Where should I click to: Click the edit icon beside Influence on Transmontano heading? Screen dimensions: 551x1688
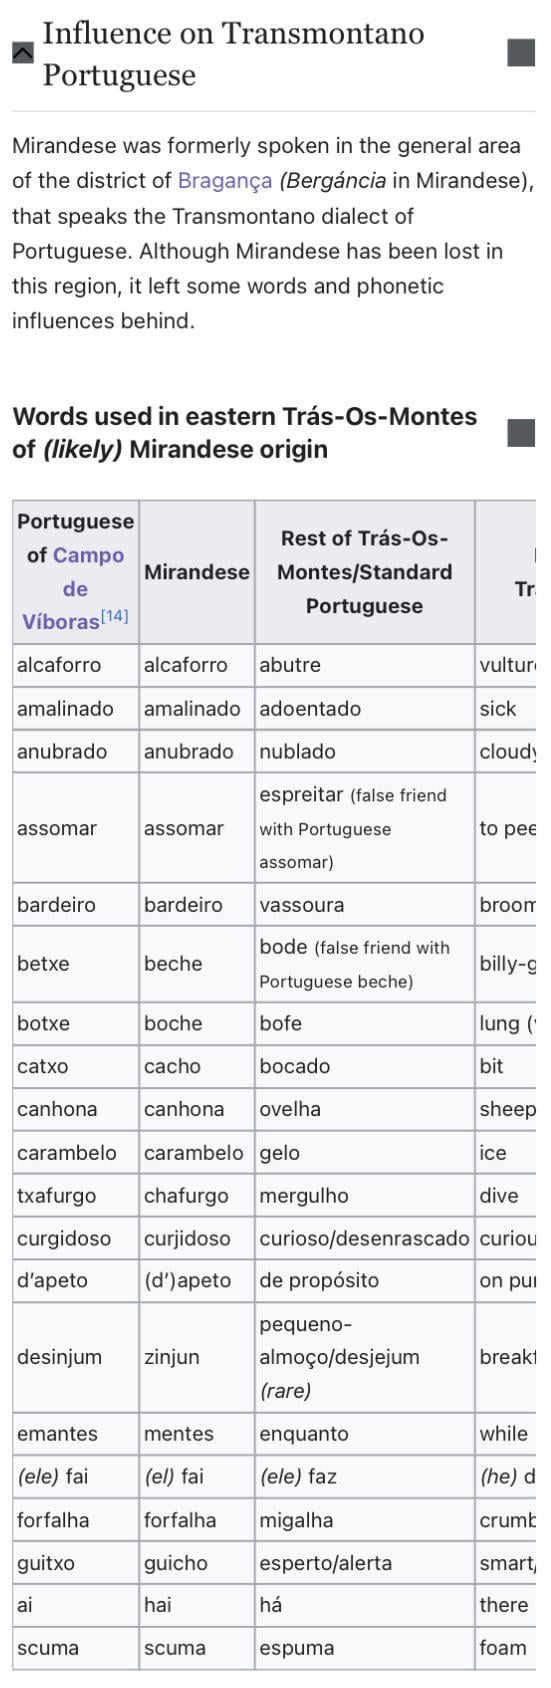(x=521, y=53)
